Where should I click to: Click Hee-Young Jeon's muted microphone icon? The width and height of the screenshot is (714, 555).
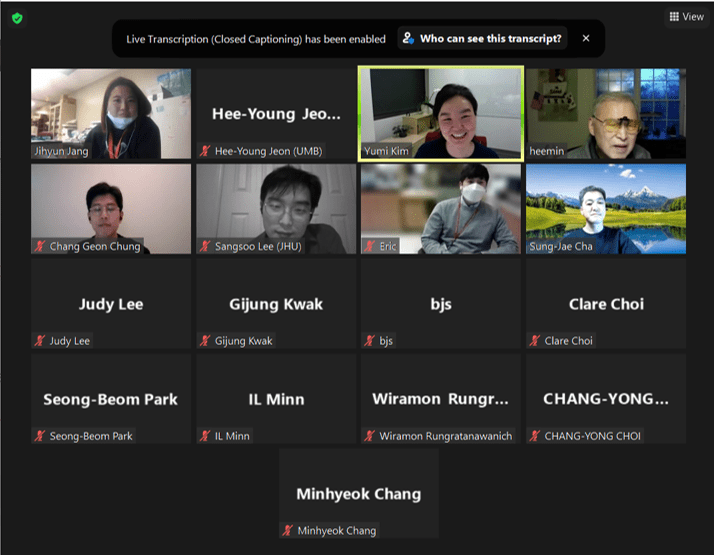205,151
